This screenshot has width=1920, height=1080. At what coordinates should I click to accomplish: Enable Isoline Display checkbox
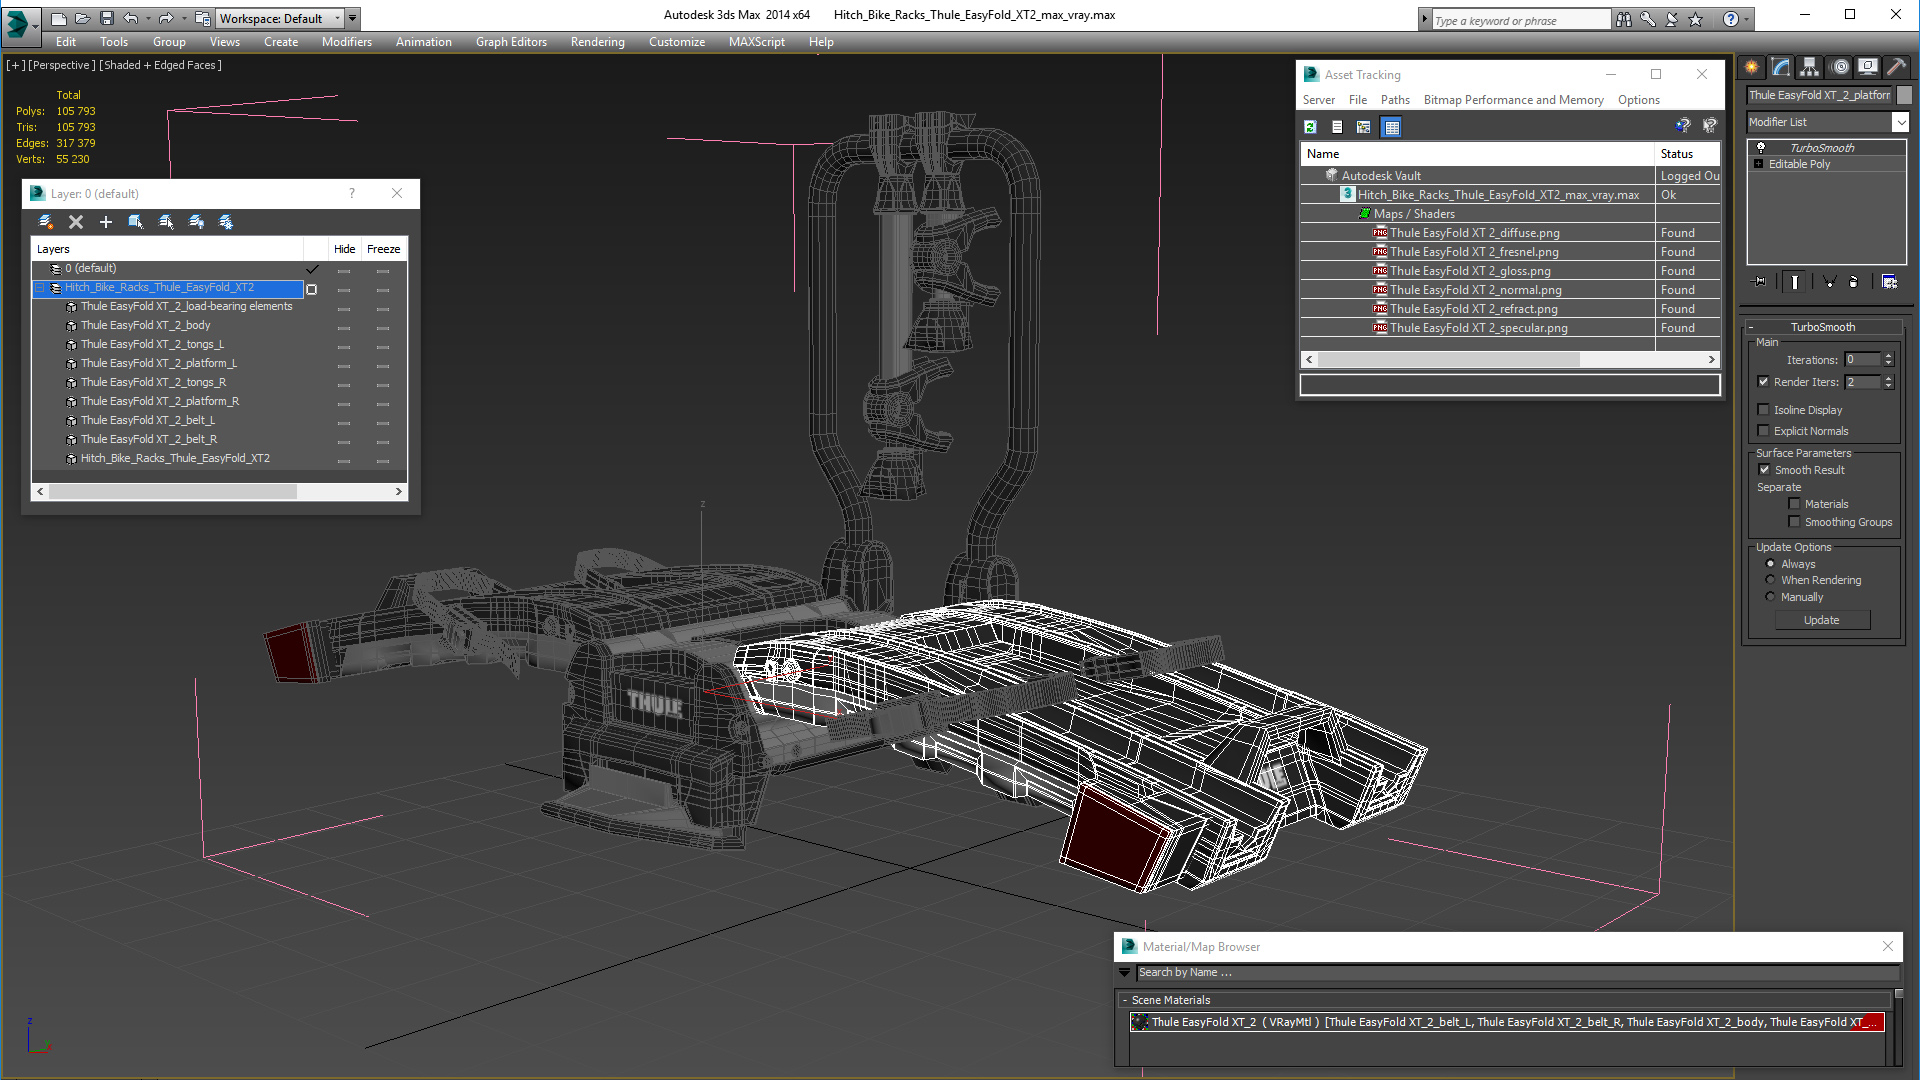(x=1764, y=410)
